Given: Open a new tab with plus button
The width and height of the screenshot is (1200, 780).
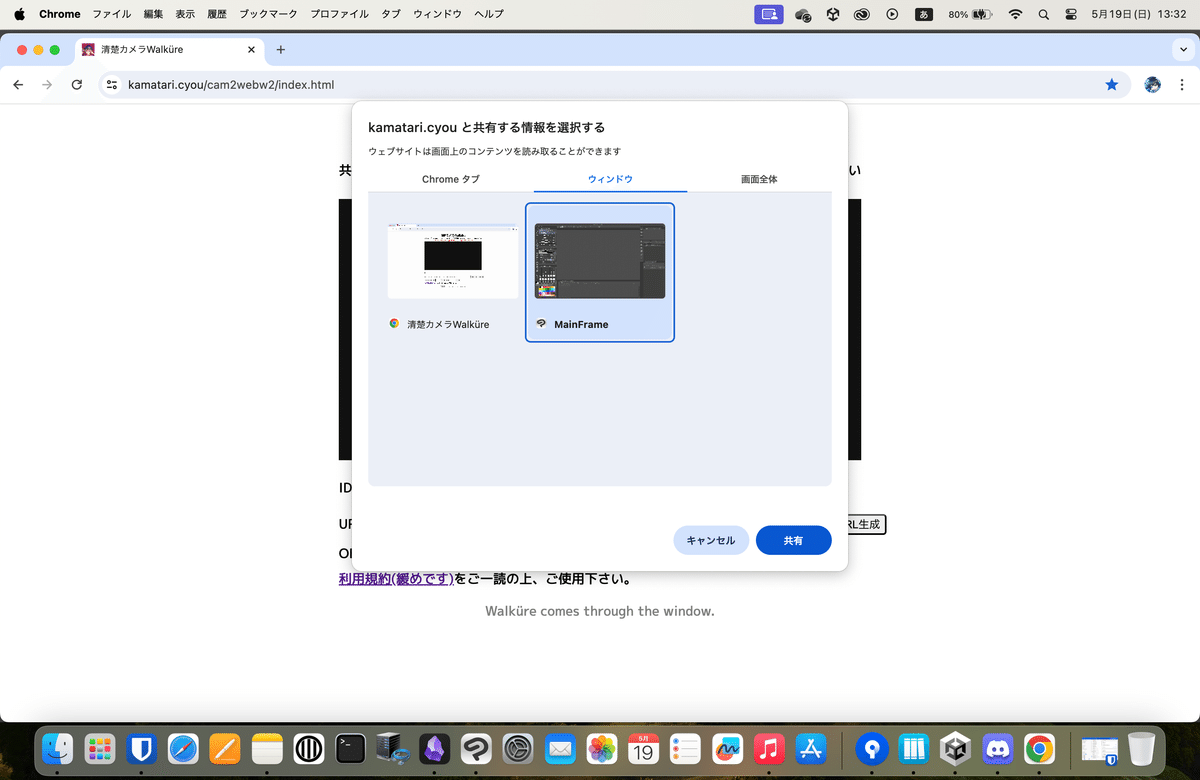Looking at the screenshot, I should (280, 49).
